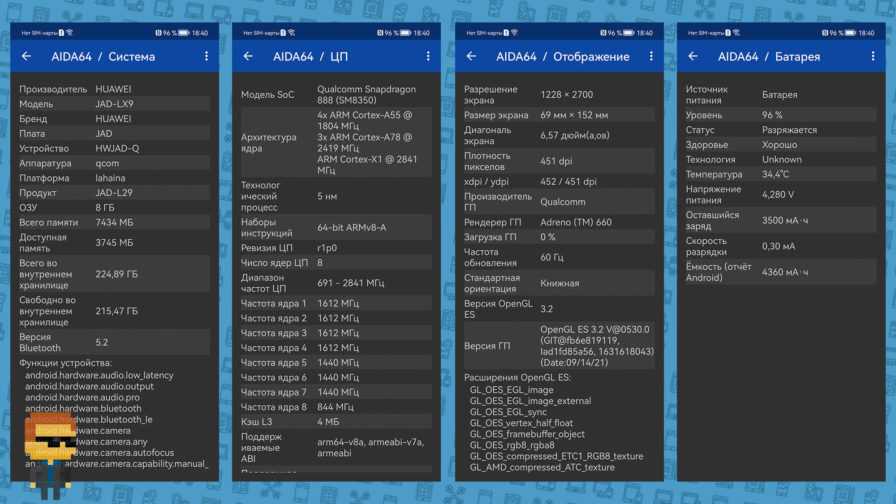Select the GL_OES_vertex_half_float extension entry
896x504 pixels.
523,423
